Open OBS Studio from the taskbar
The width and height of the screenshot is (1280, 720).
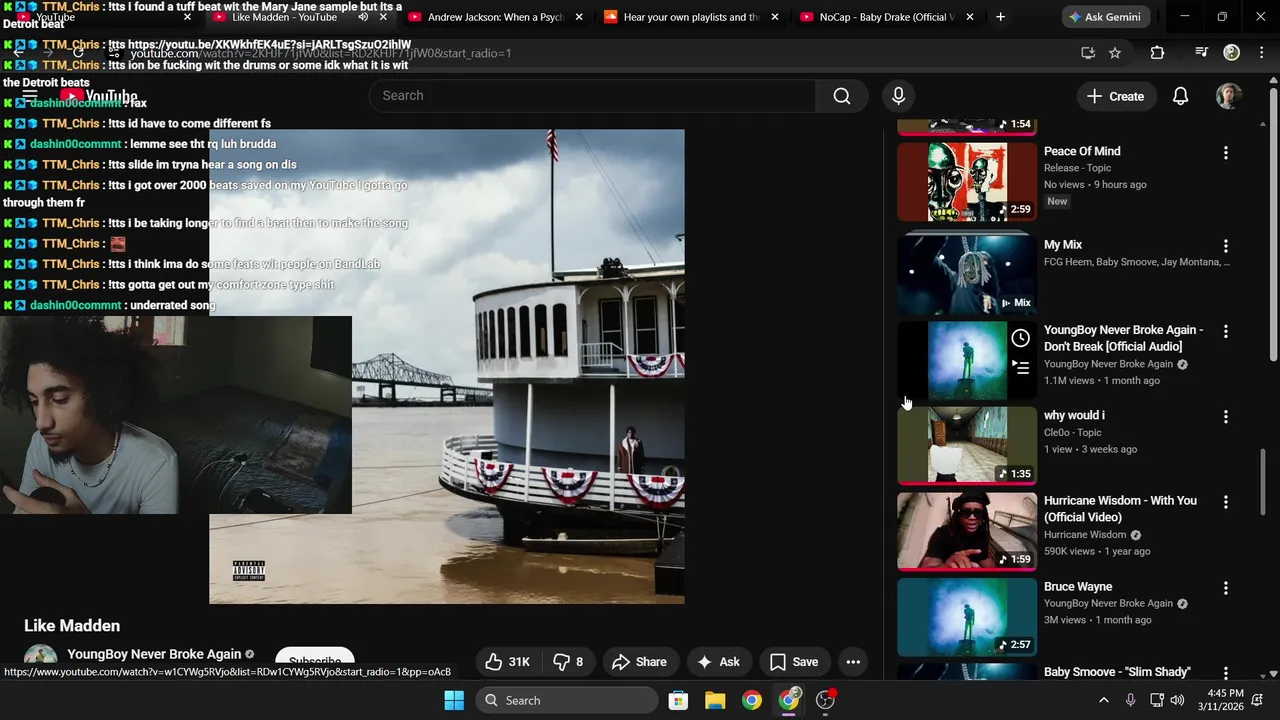pyautogui.click(x=825, y=700)
